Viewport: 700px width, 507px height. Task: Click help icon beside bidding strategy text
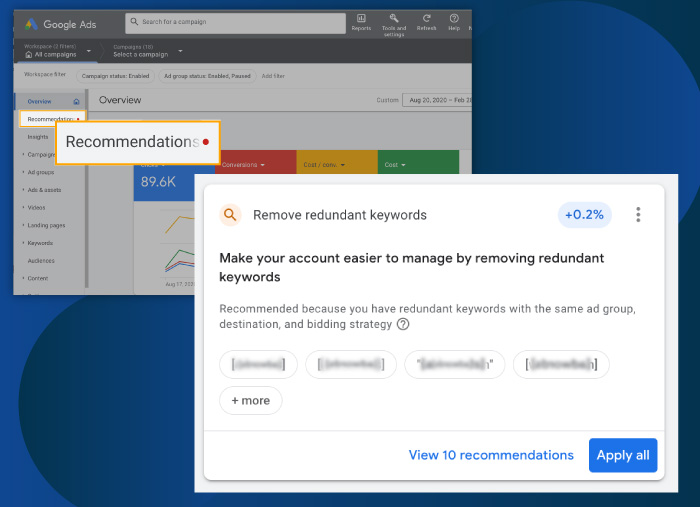(x=403, y=324)
